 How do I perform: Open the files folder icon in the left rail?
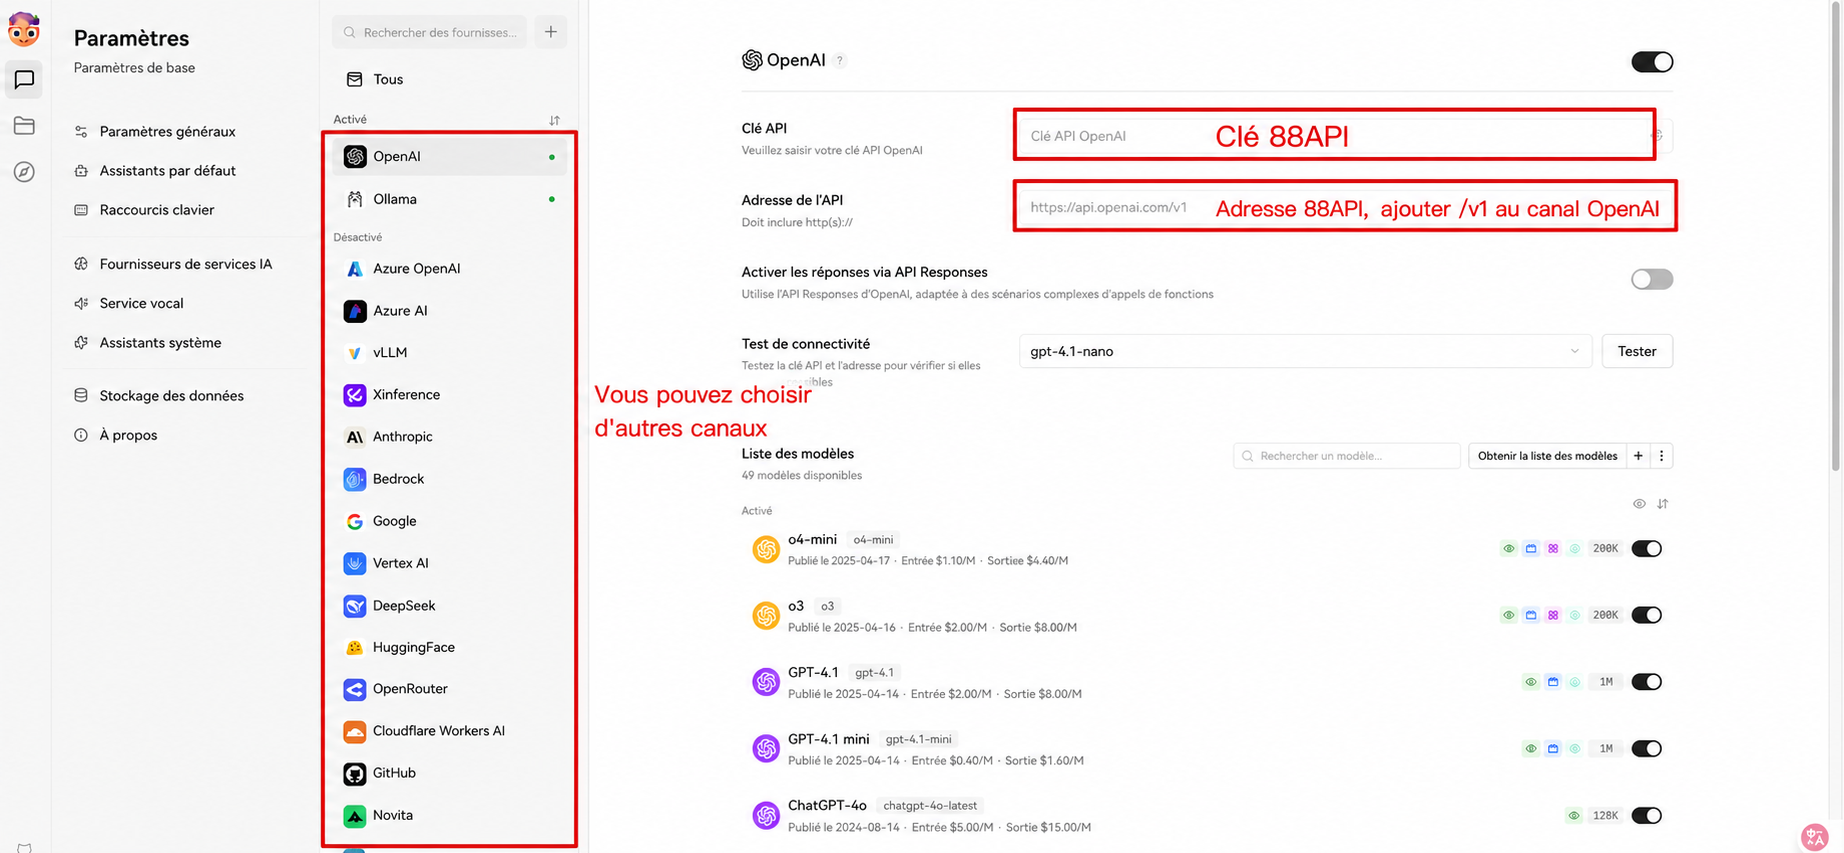(24, 126)
